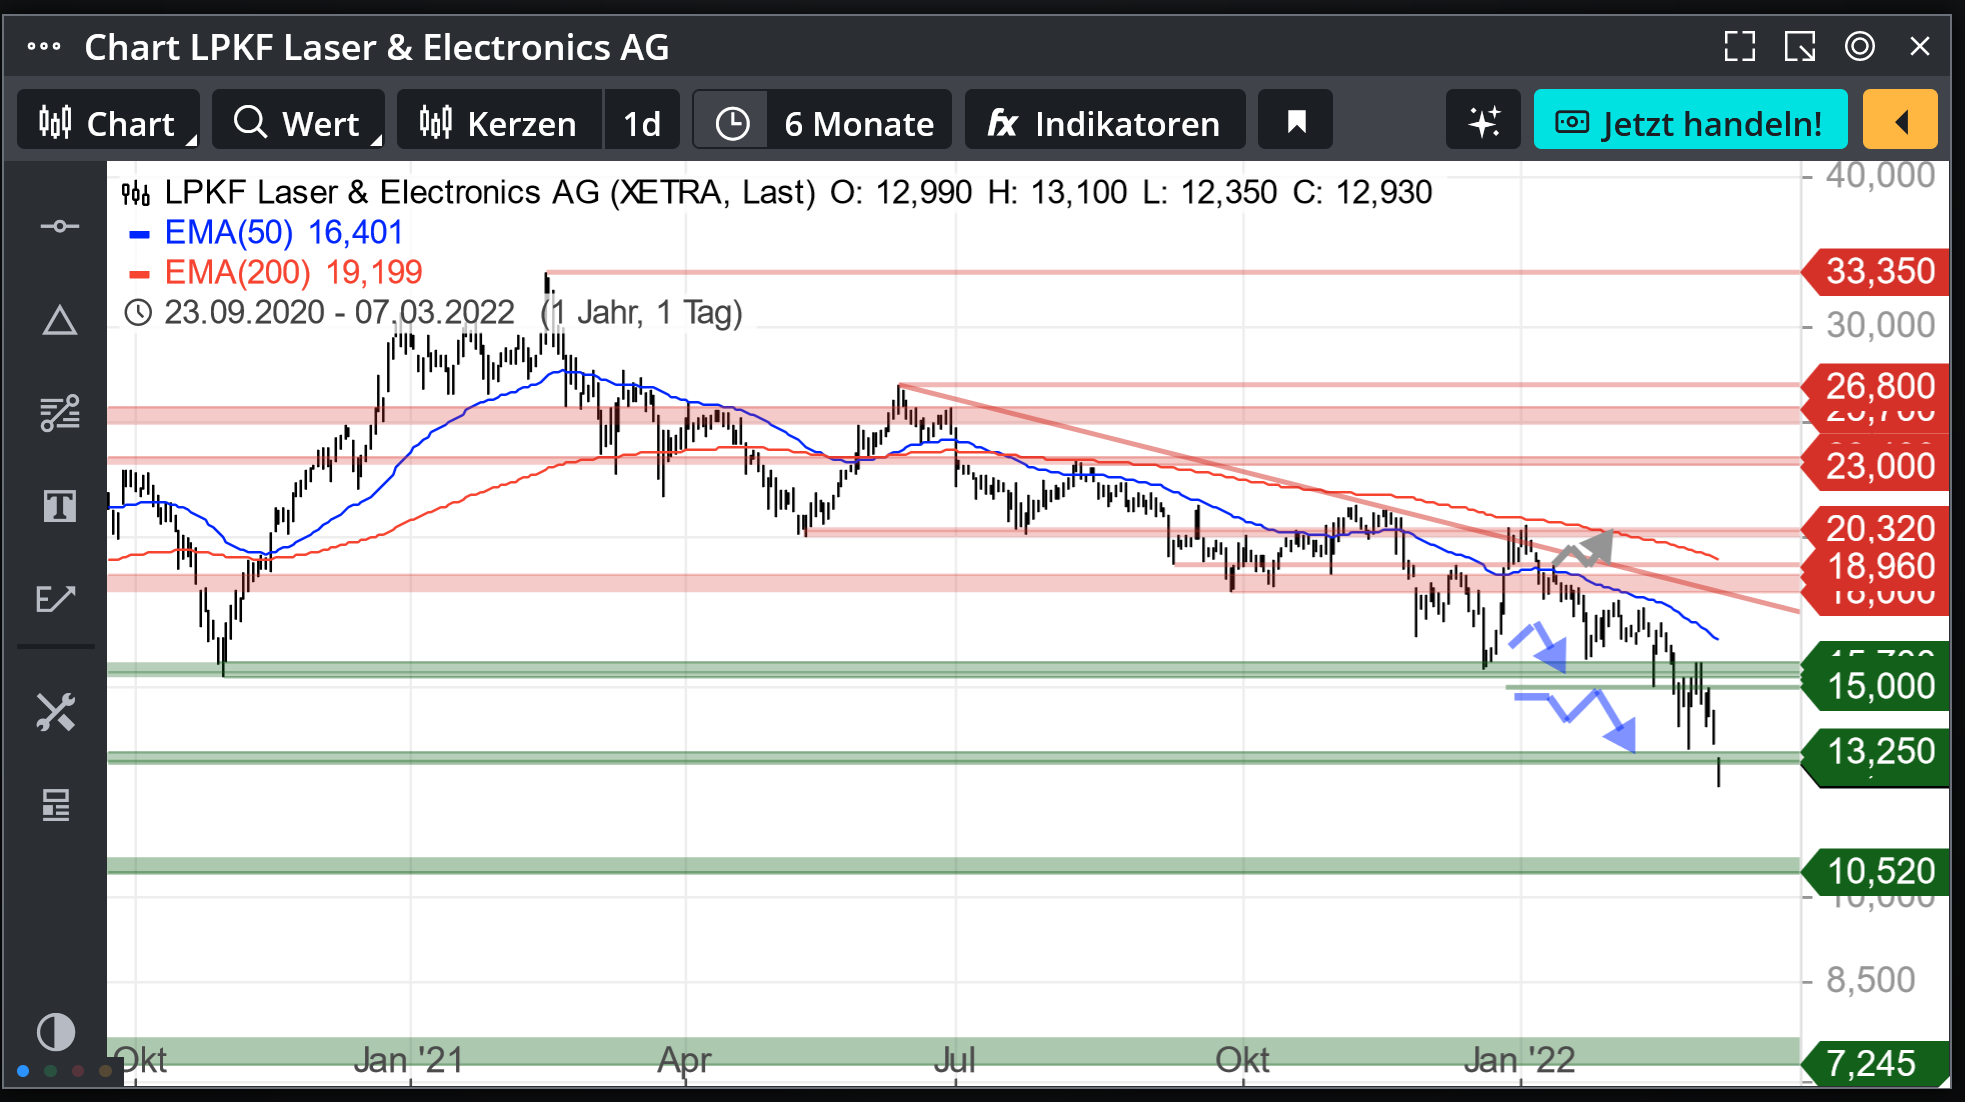
Task: Open the measure tool in sidebar
Action: tap(56, 599)
